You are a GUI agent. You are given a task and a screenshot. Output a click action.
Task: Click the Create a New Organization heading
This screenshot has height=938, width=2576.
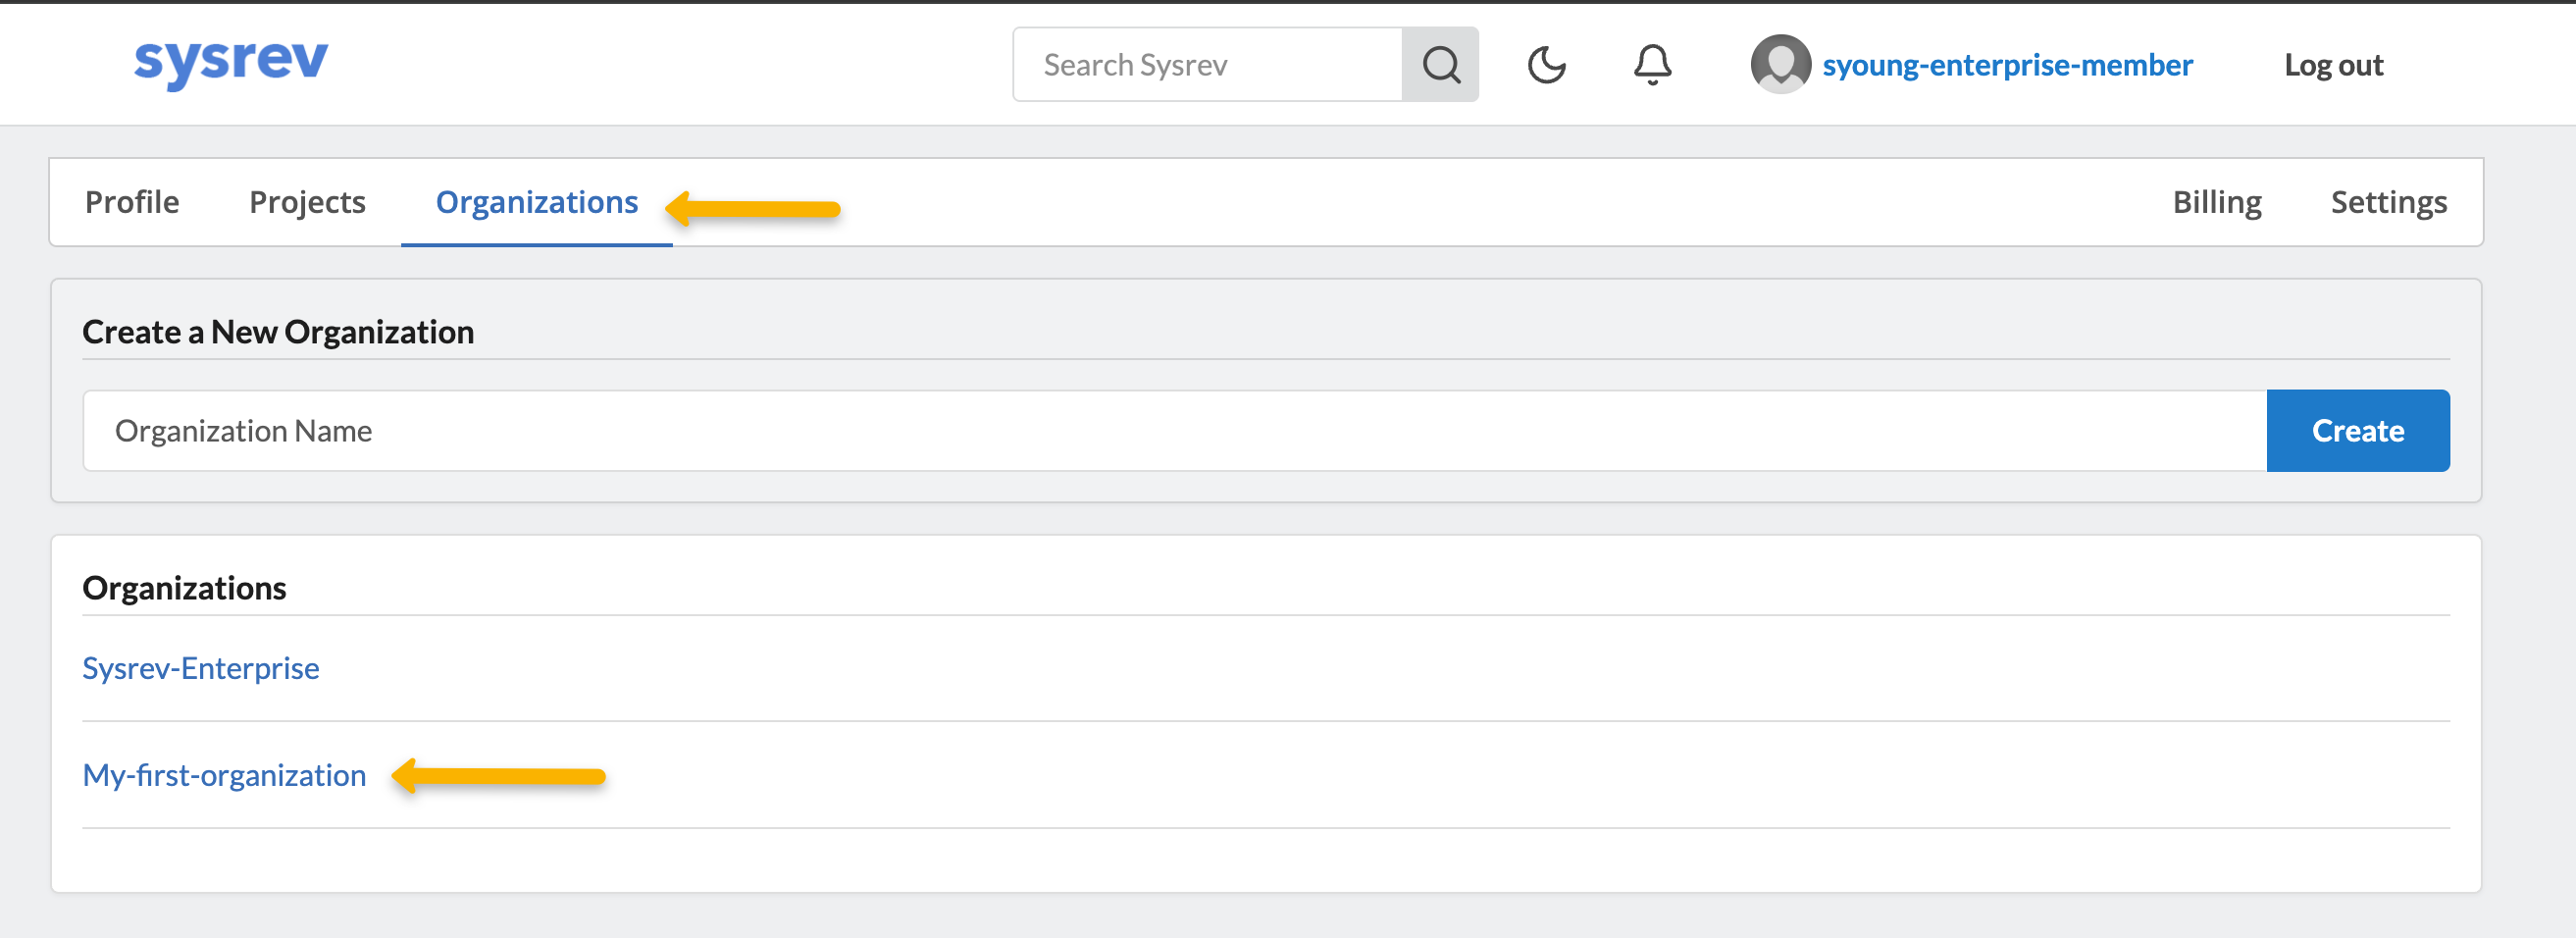278,332
